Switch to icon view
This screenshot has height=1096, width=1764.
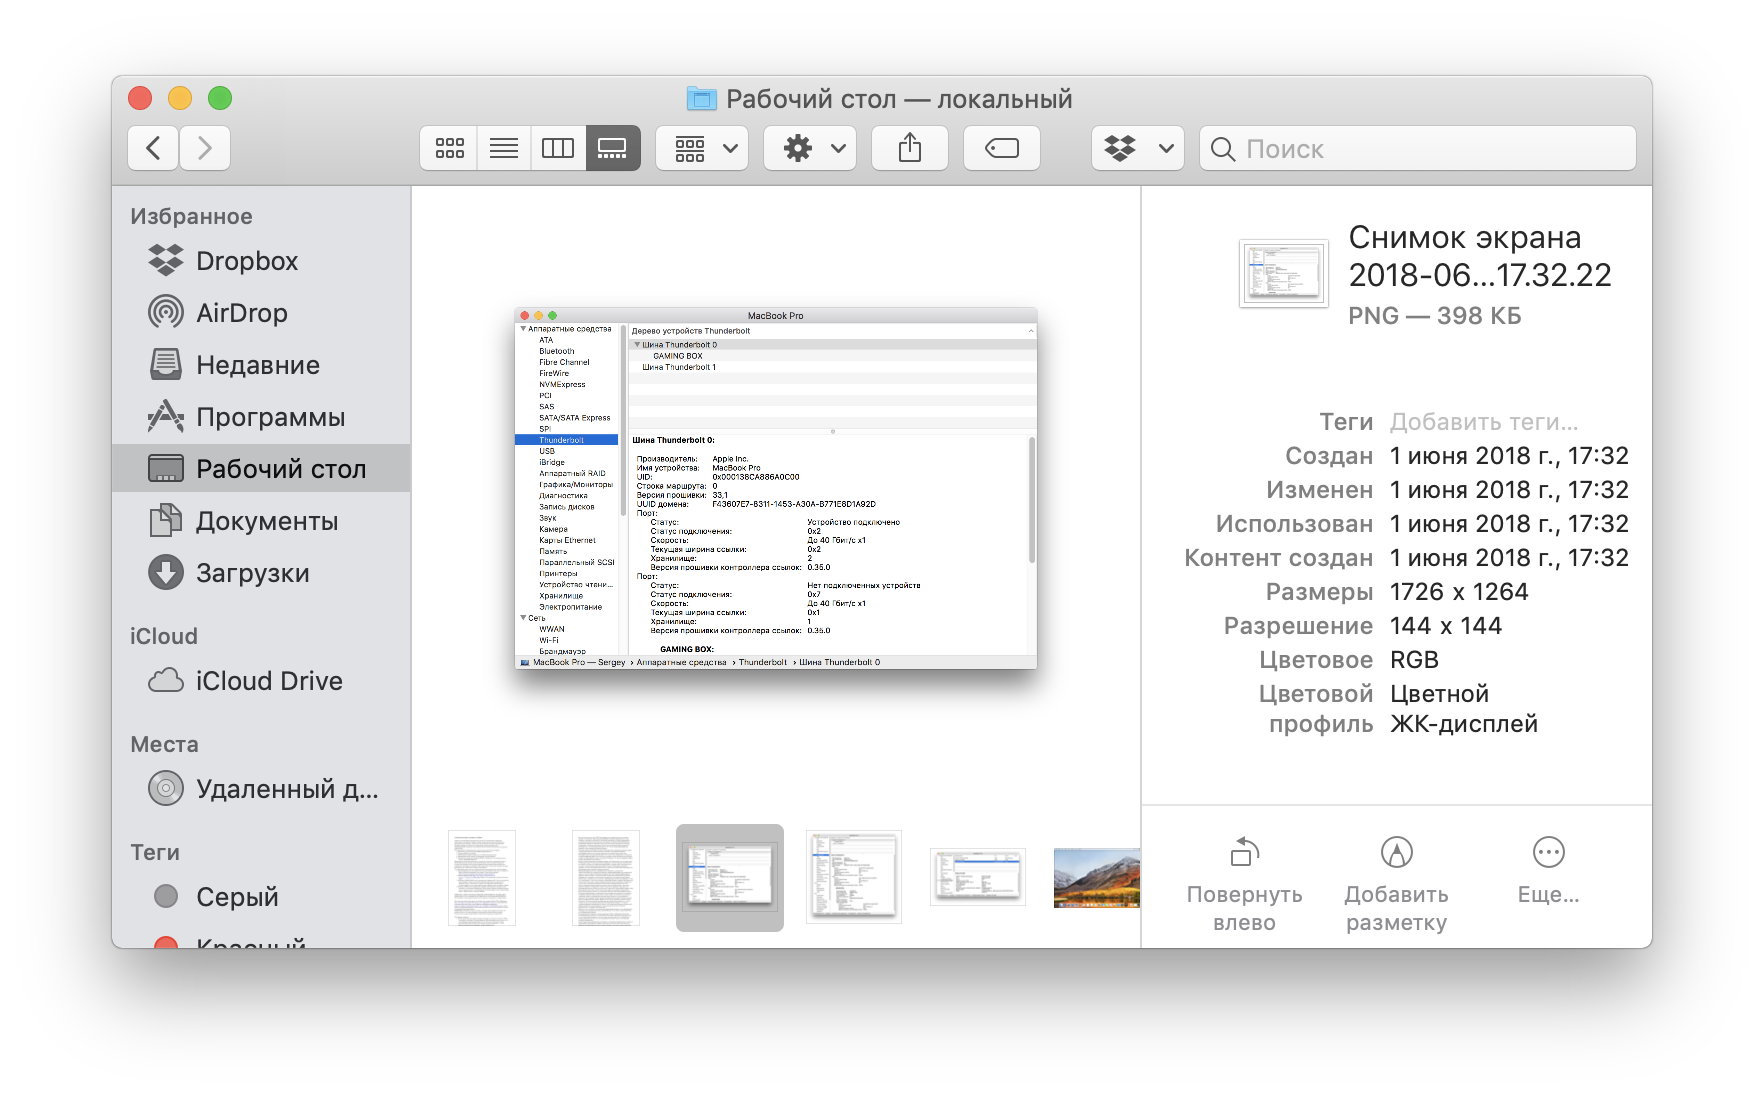tap(449, 149)
